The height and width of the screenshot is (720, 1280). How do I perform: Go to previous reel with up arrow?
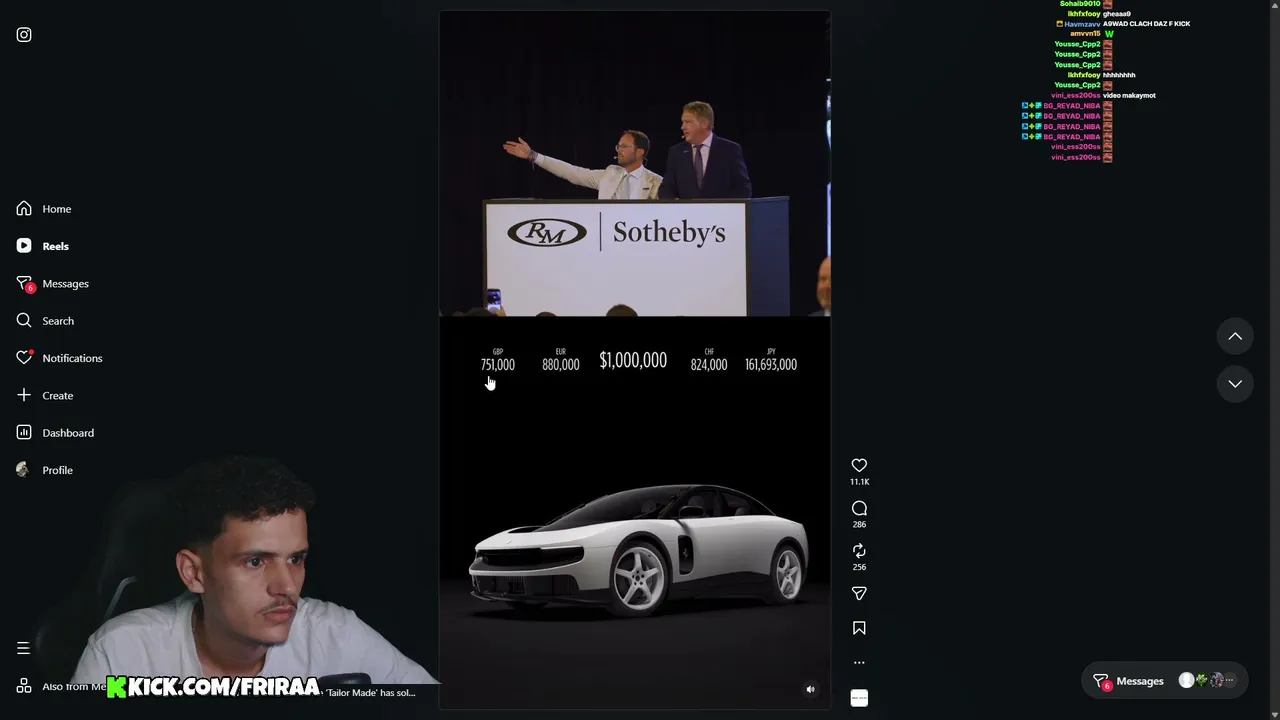pyautogui.click(x=1235, y=337)
